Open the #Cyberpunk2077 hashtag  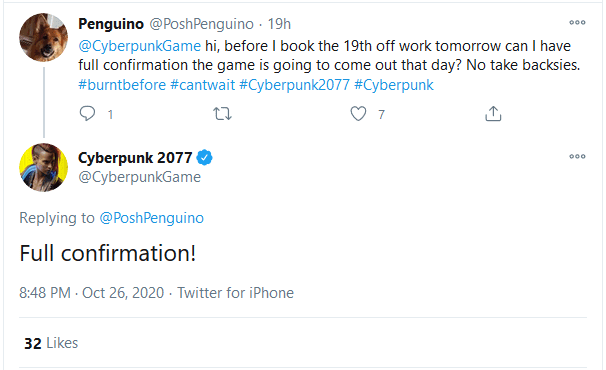(294, 85)
